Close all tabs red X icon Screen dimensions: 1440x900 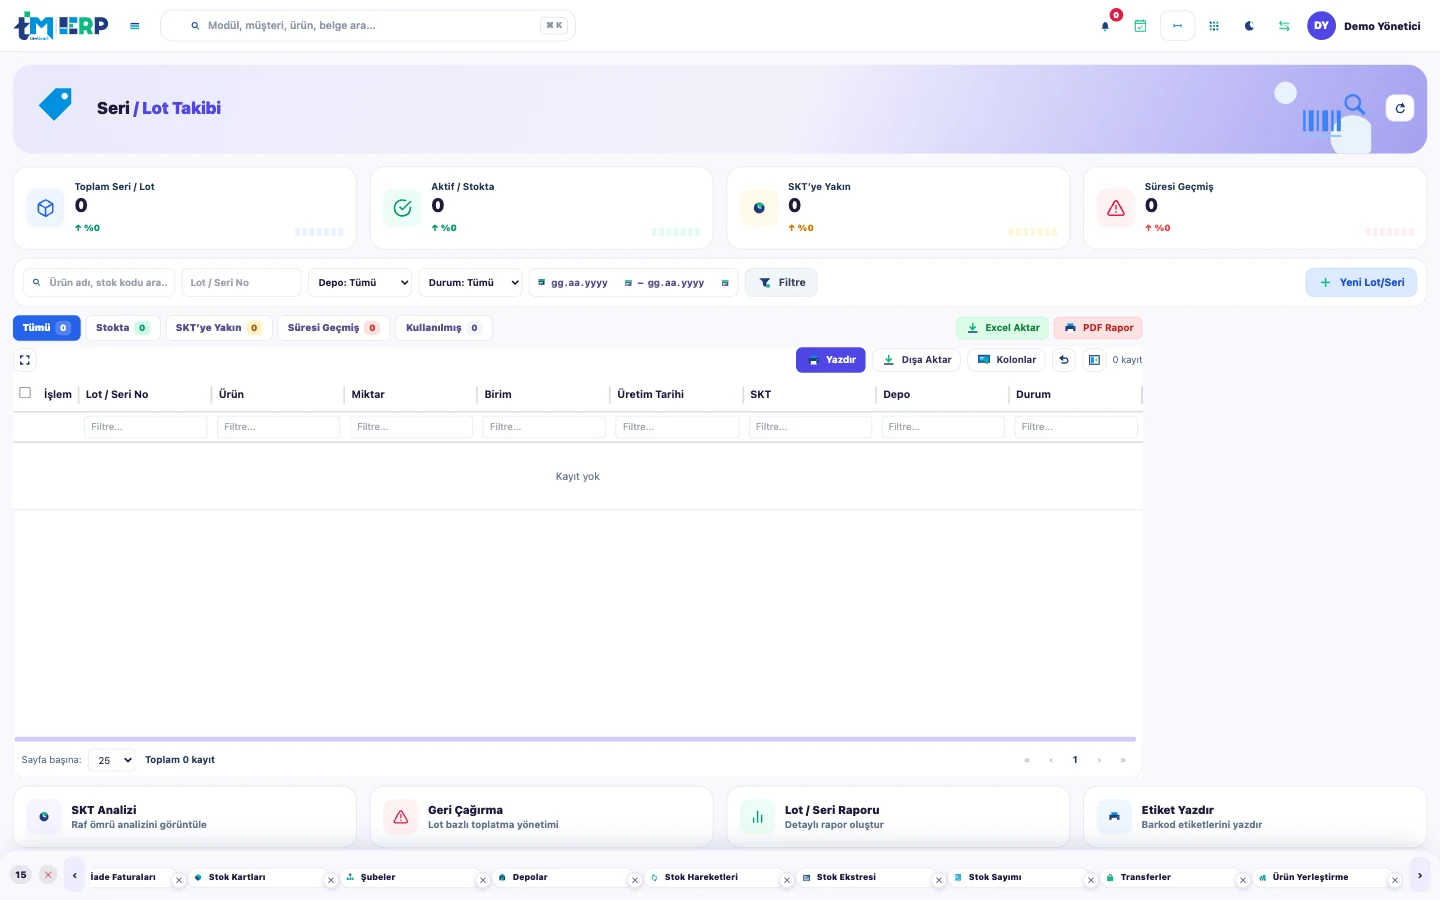pyautogui.click(x=48, y=875)
